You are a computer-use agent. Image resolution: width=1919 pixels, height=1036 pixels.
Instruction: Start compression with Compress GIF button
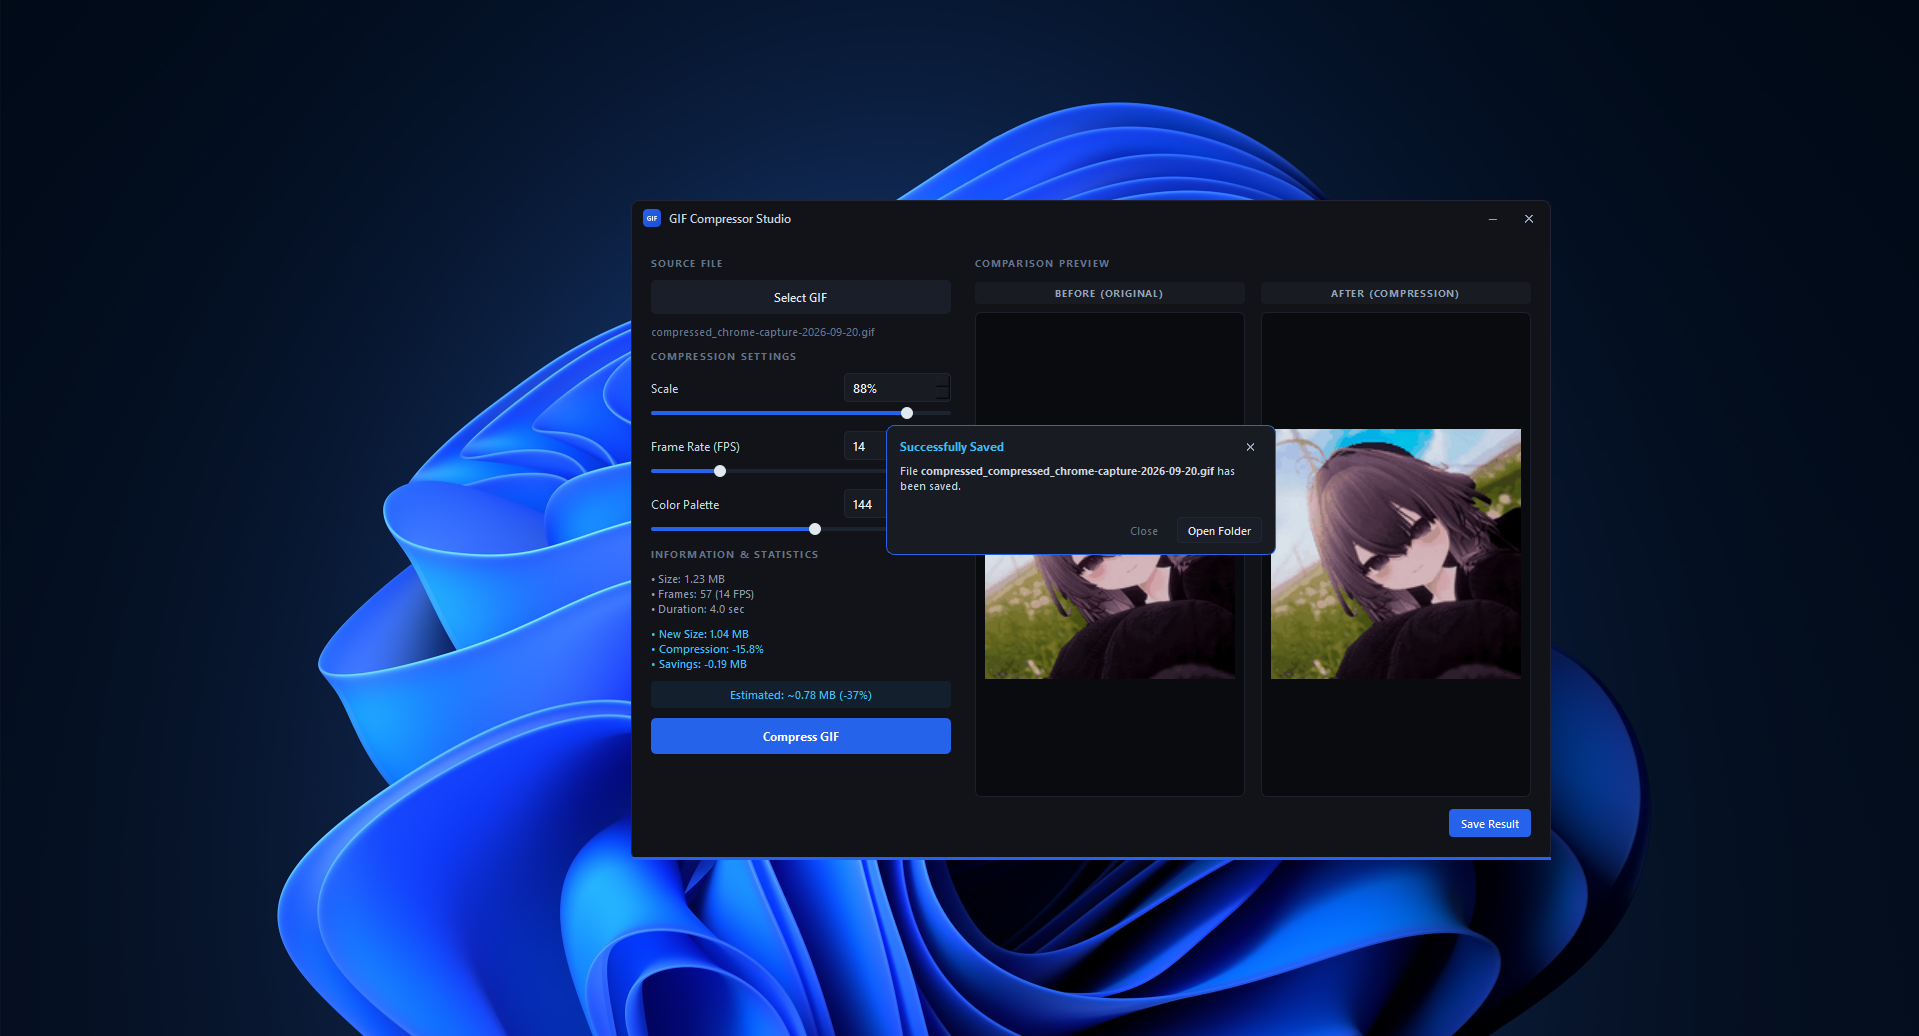pyautogui.click(x=800, y=736)
